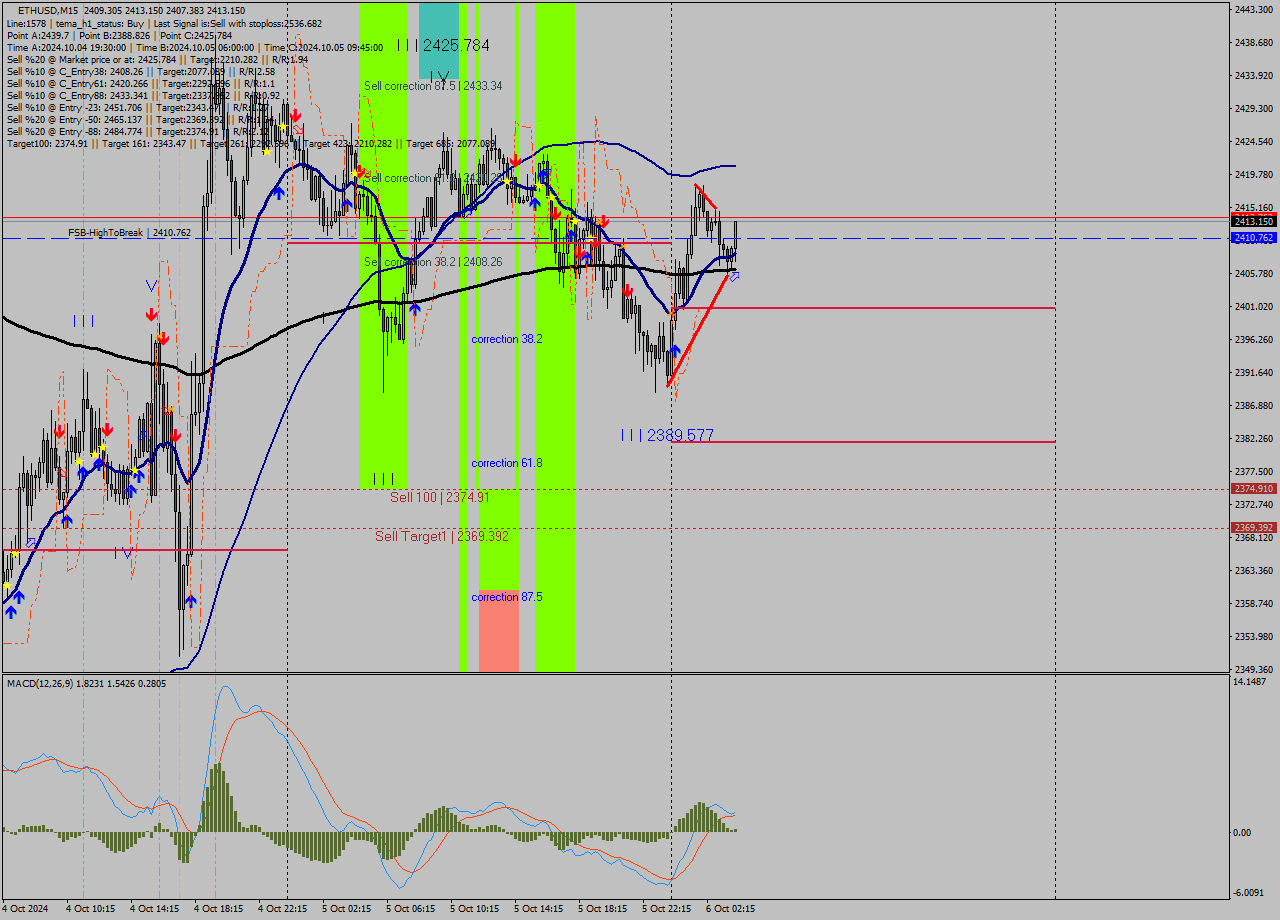
Task: Click the blue correction 87.5 label
Action: pyautogui.click(x=507, y=597)
